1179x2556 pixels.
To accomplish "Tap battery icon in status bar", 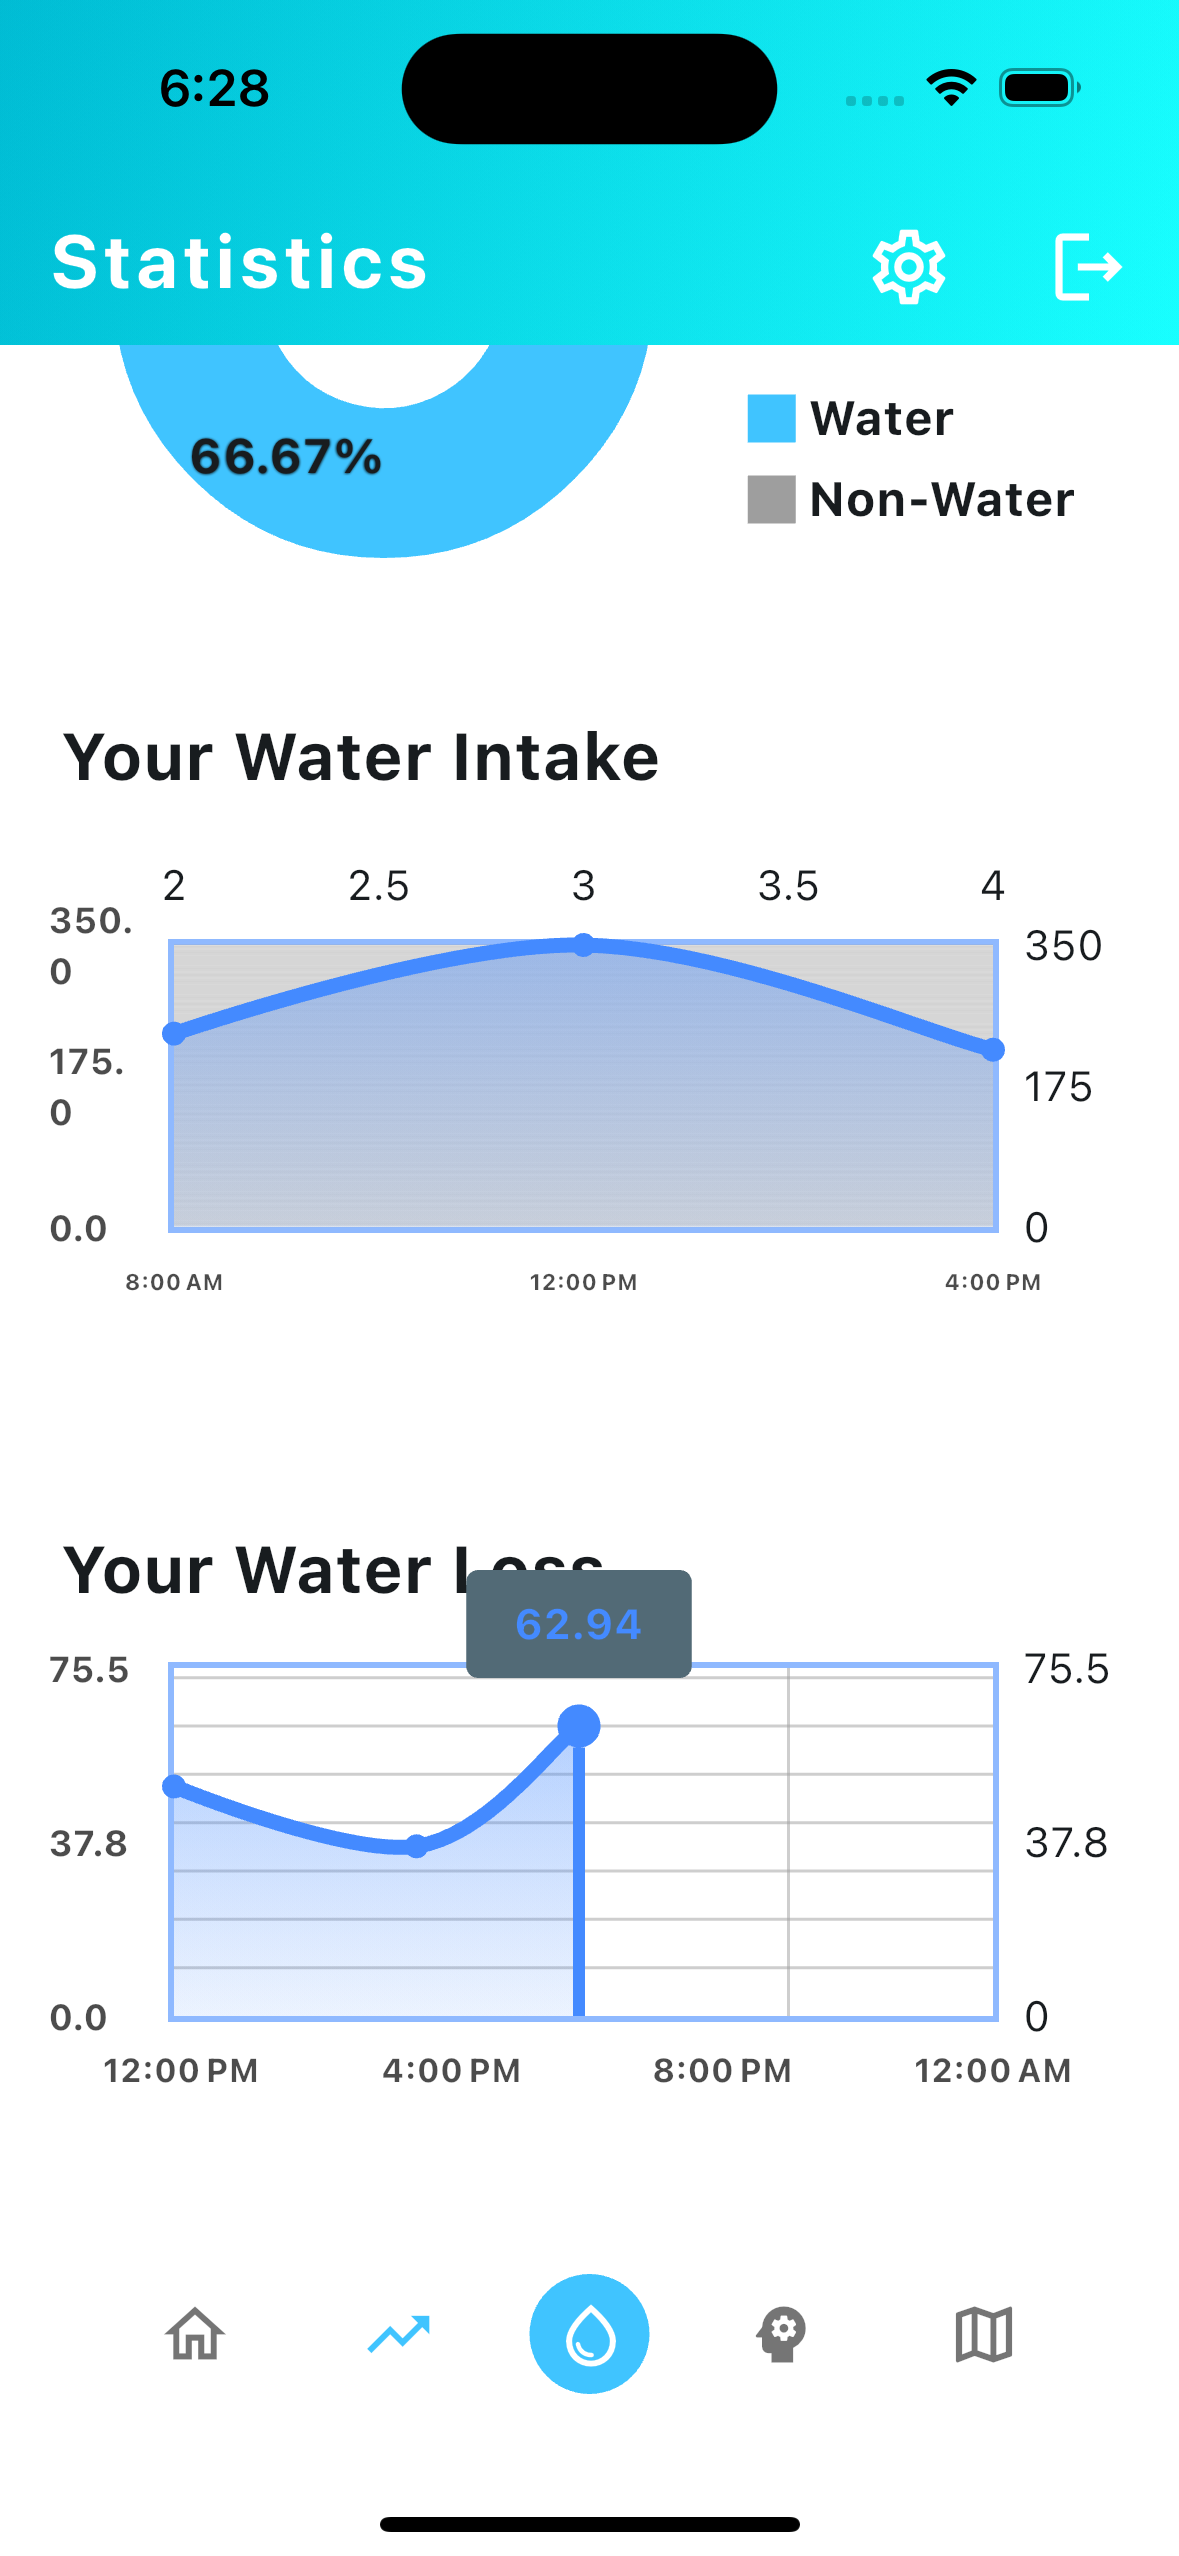I will (x=1040, y=88).
